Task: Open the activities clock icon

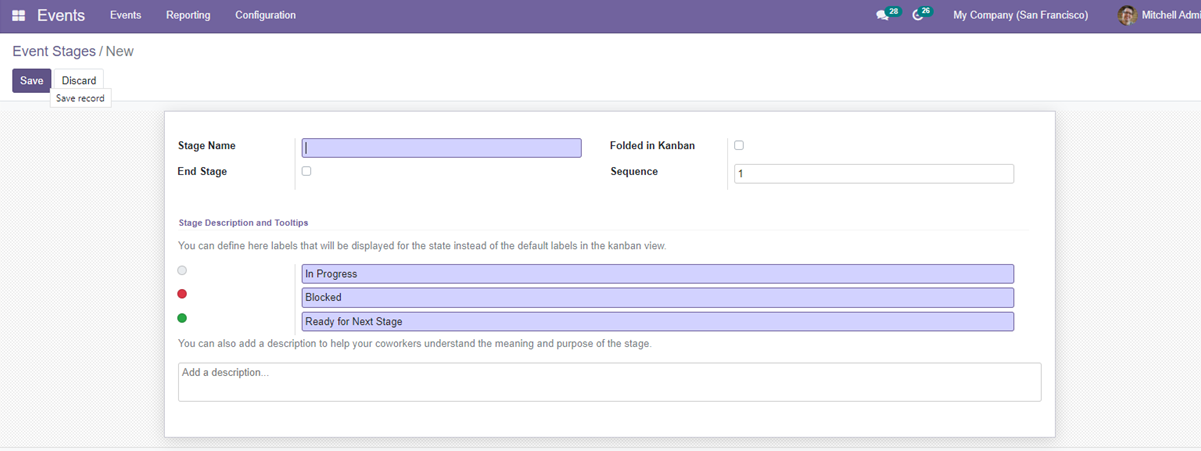Action: 918,15
